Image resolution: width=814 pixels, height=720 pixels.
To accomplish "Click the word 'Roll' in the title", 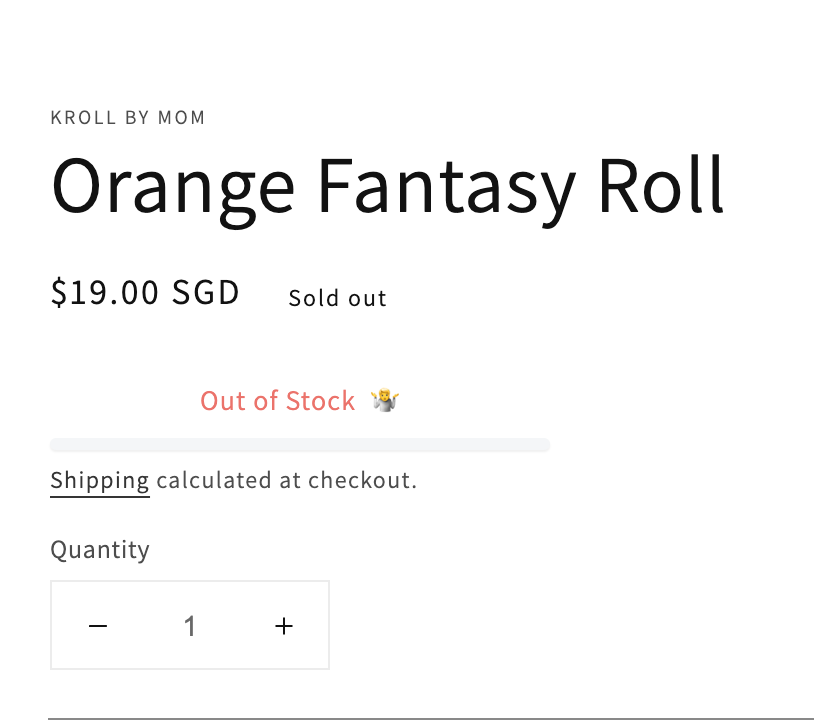I will click(x=660, y=187).
